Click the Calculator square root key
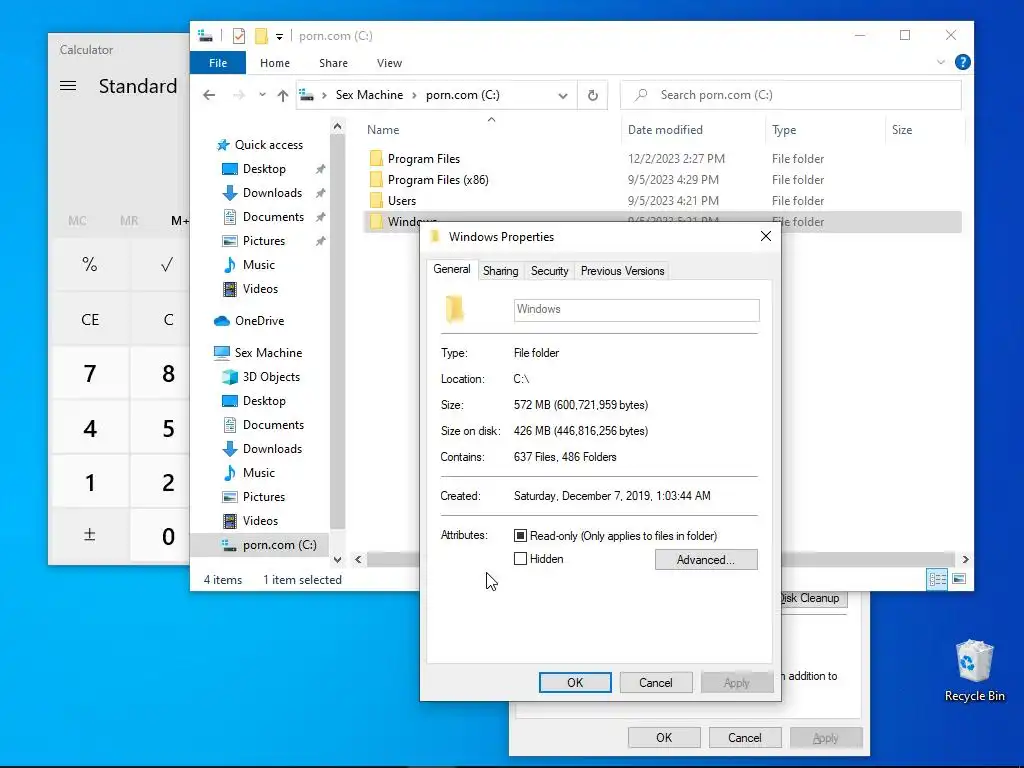 pyautogui.click(x=167, y=264)
